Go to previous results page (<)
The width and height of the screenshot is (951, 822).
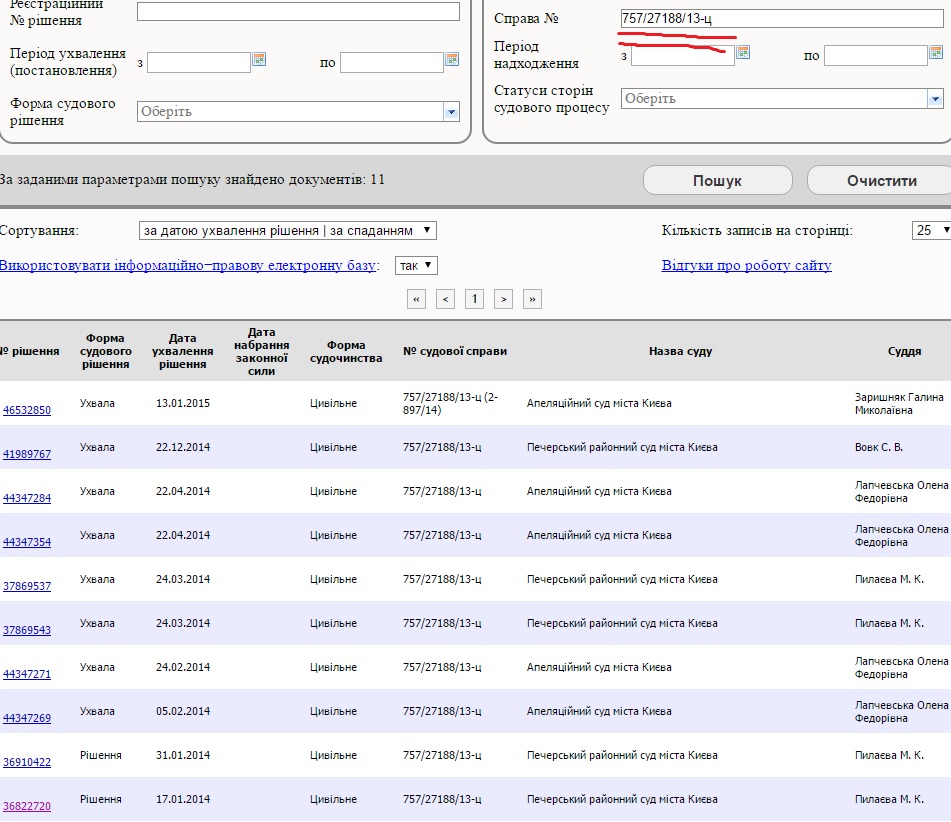[446, 298]
